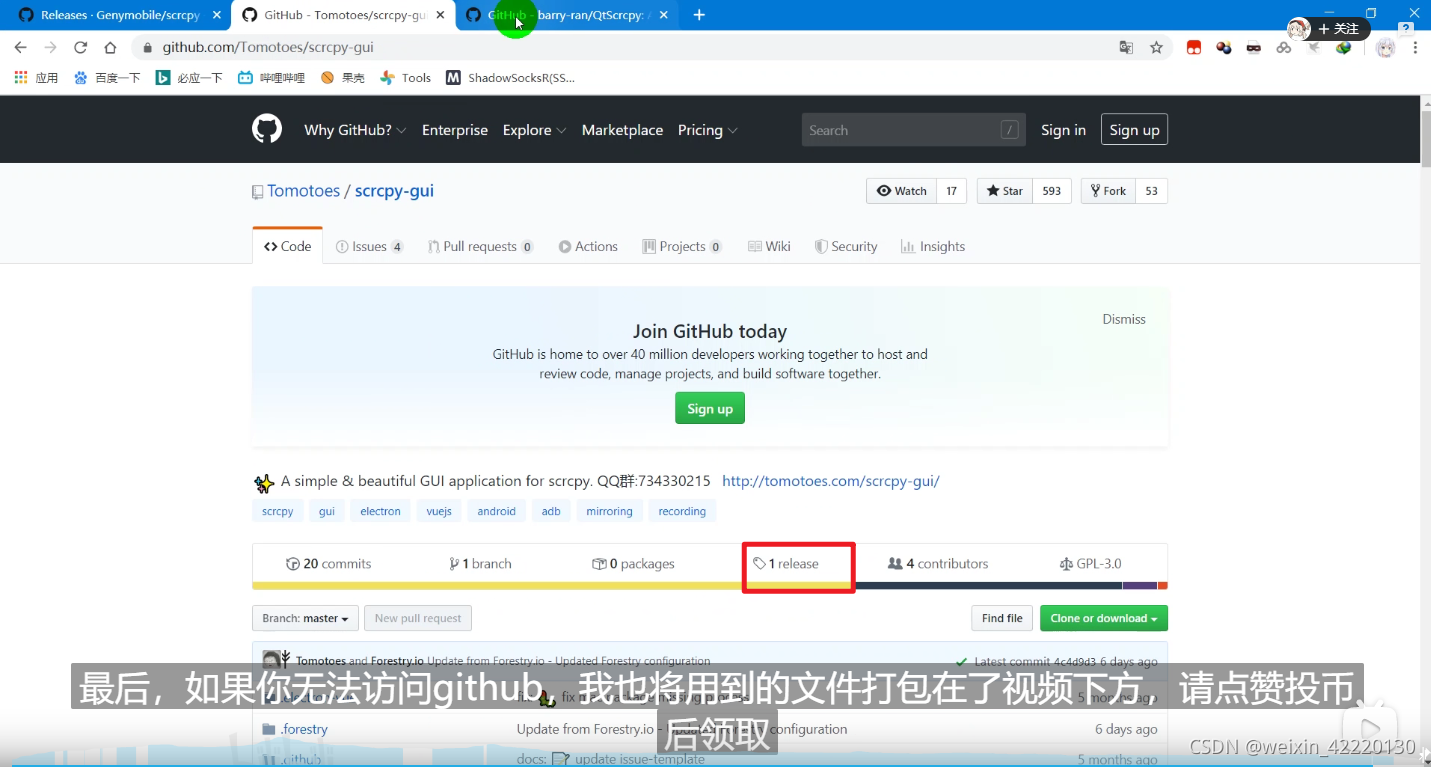
Task: Click the masked face extension icon
Action: 1254,47
